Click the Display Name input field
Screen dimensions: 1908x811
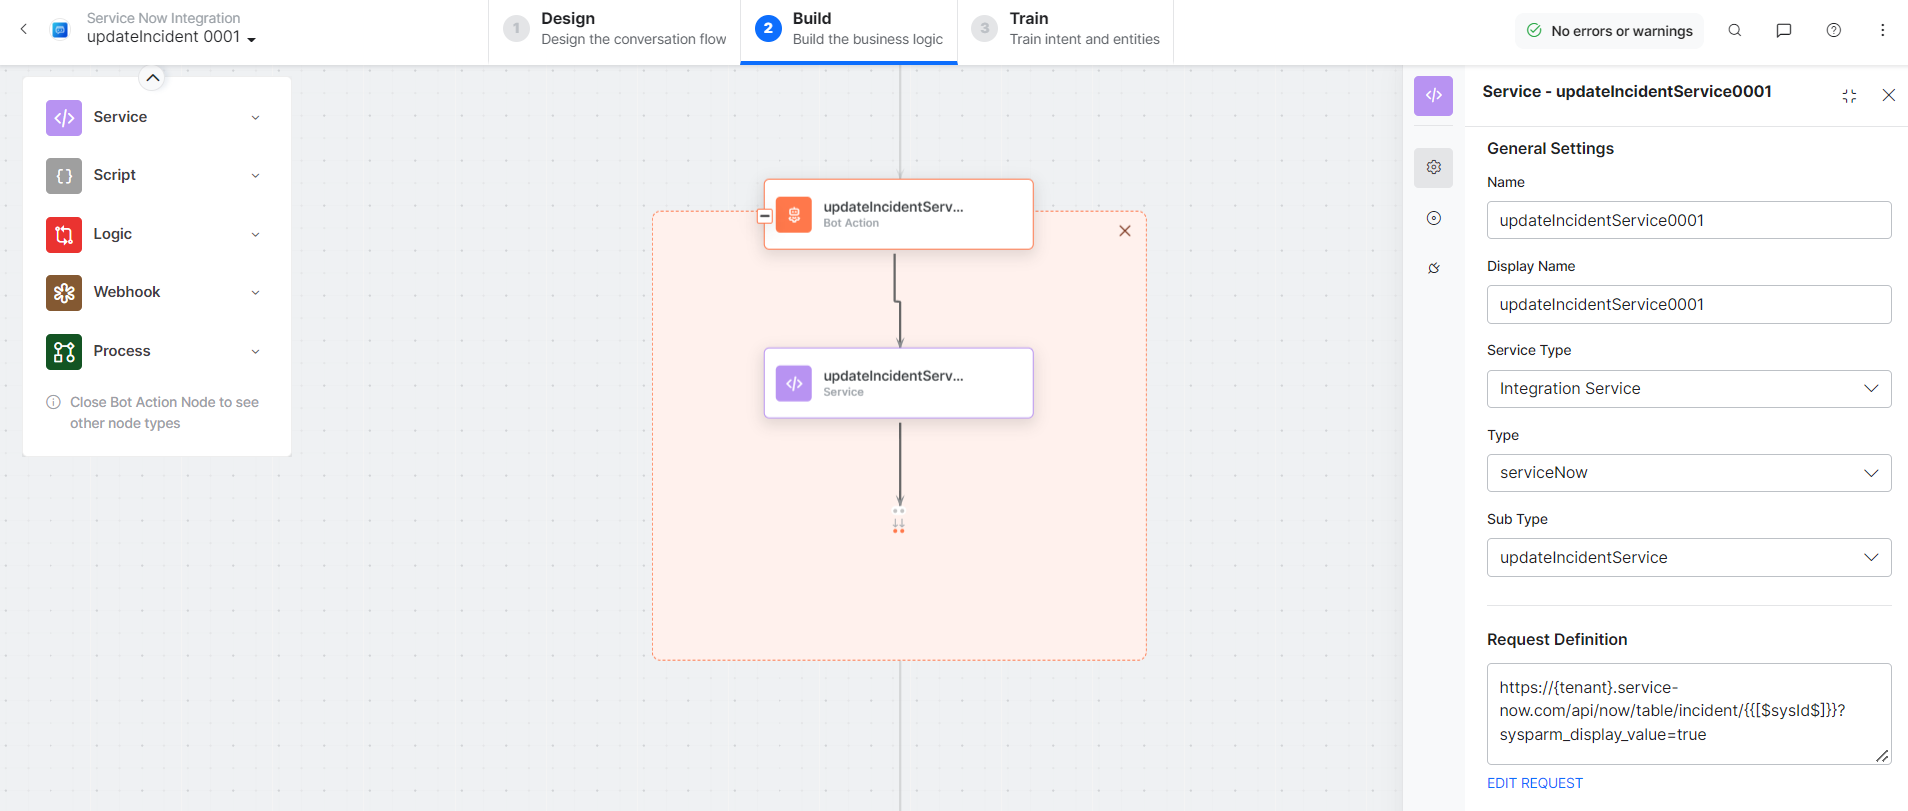pos(1688,305)
